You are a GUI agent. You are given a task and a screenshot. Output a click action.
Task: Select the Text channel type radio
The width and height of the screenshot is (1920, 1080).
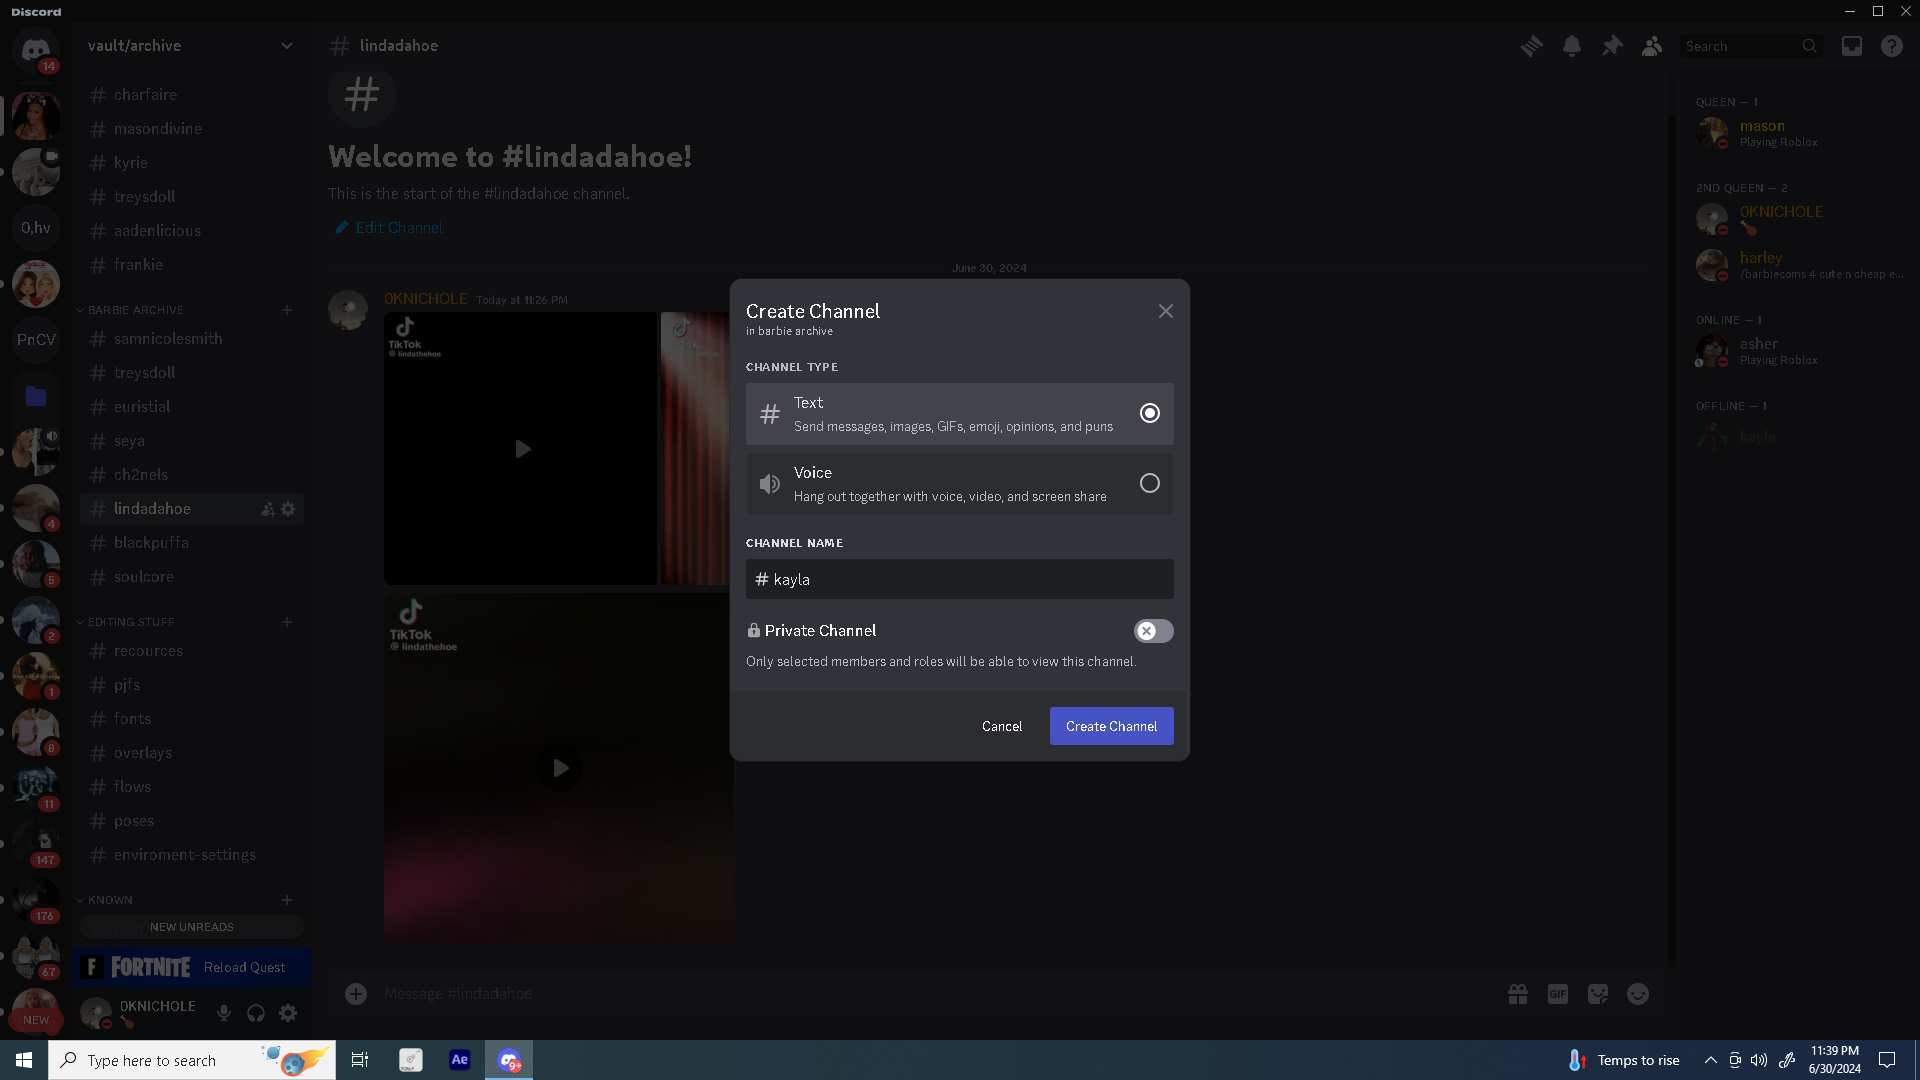(x=1150, y=413)
